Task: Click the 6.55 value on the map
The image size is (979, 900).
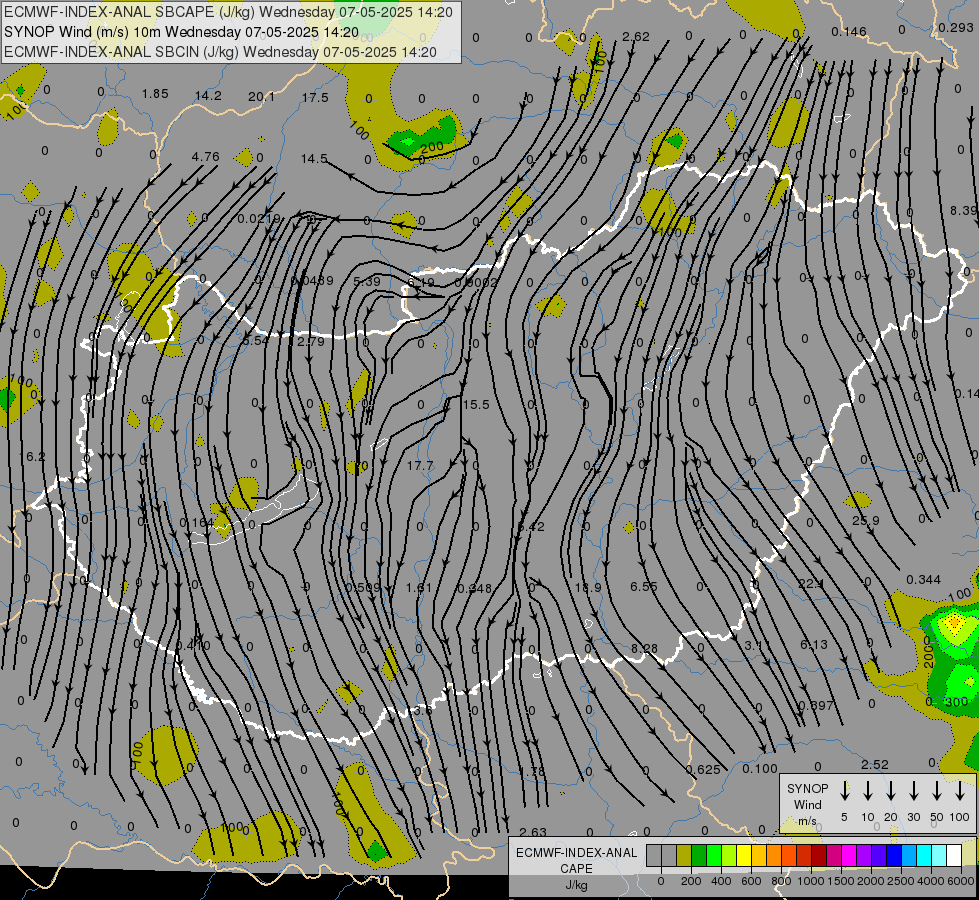Action: 644,586
